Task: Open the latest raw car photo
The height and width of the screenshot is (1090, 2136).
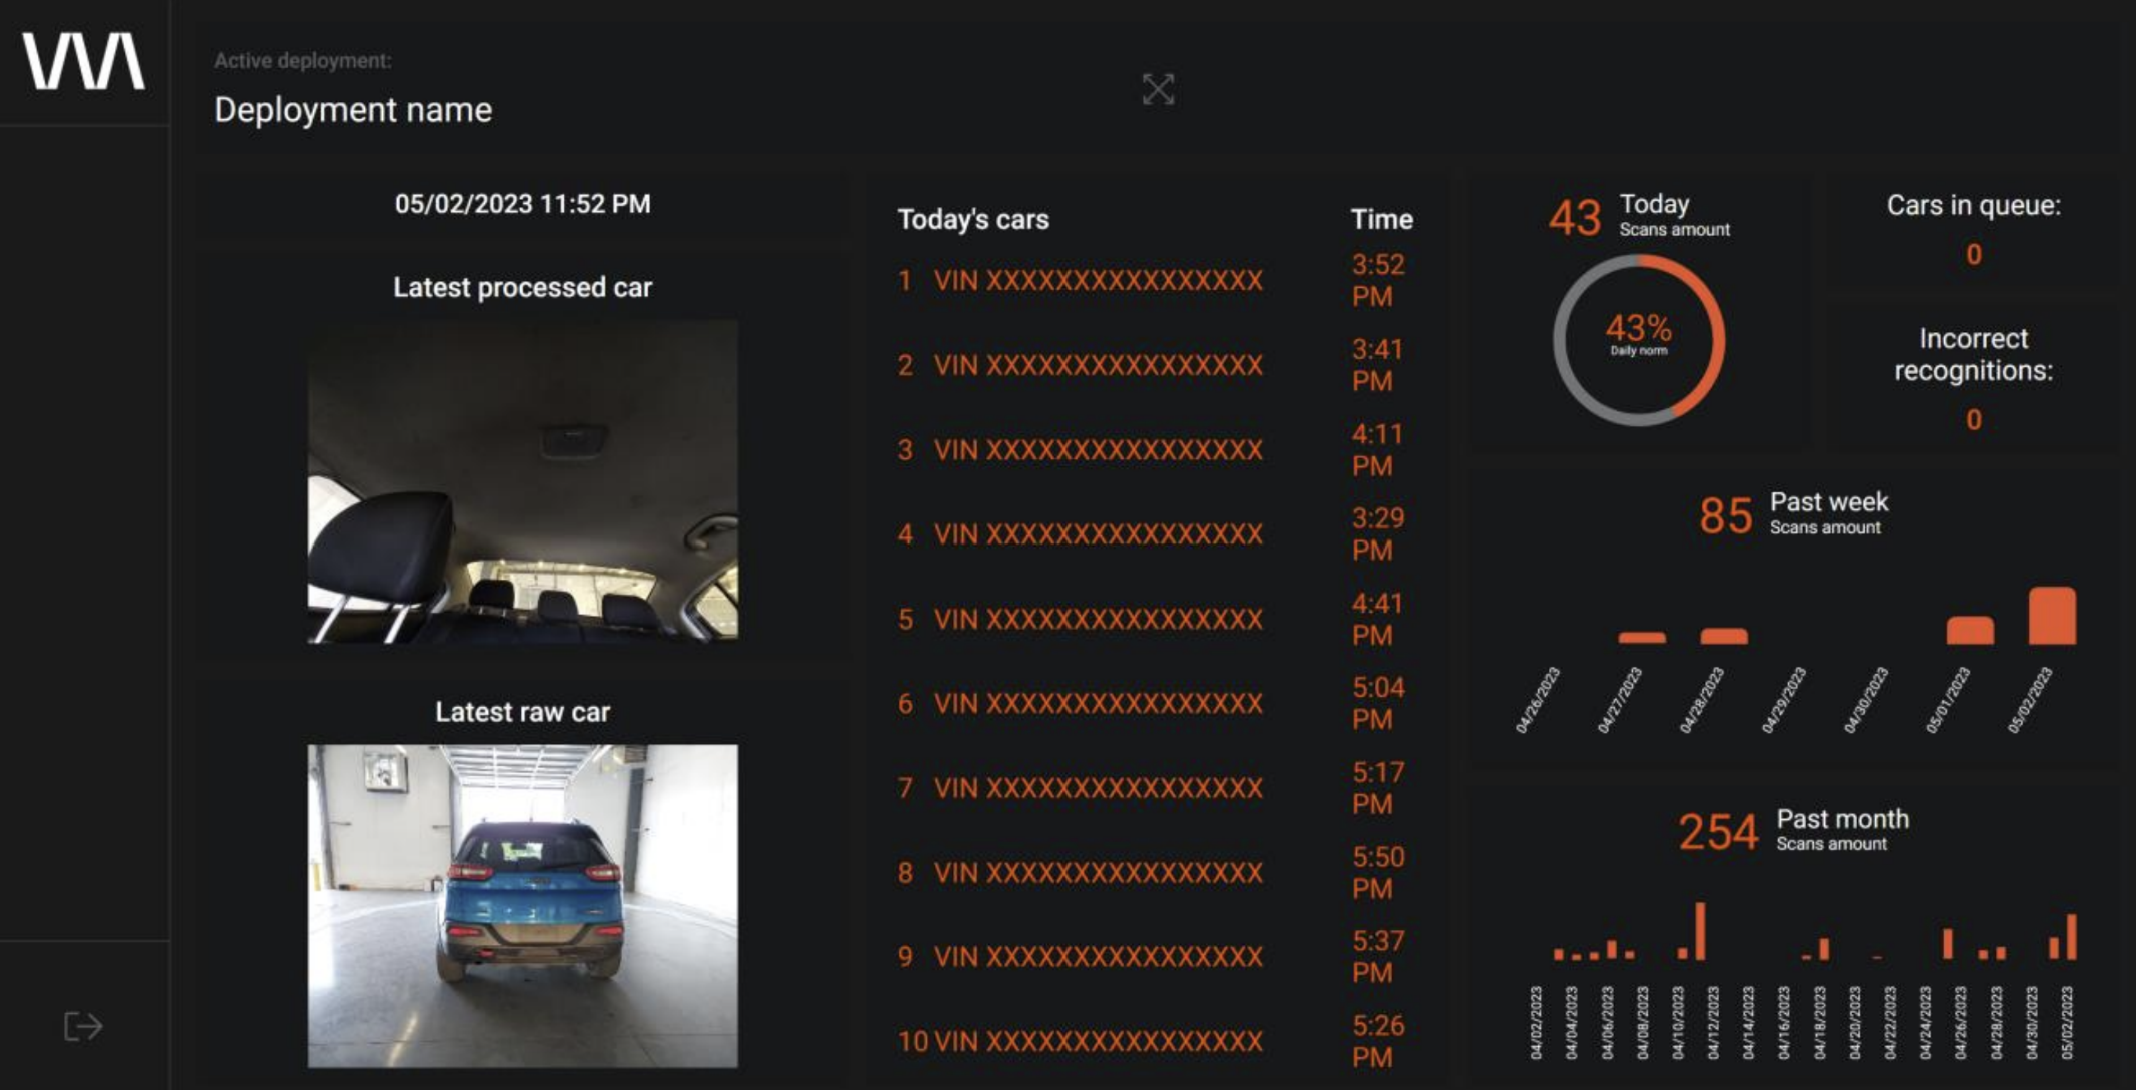Action: (522, 905)
